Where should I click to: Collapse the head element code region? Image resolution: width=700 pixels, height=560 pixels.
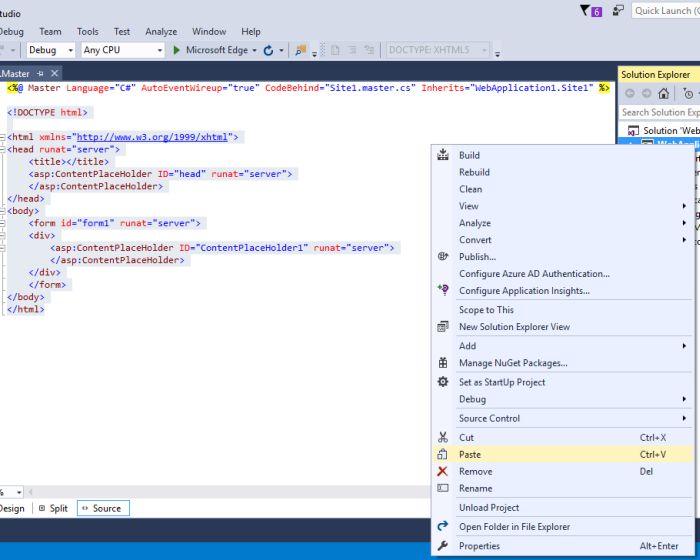tap(3, 149)
